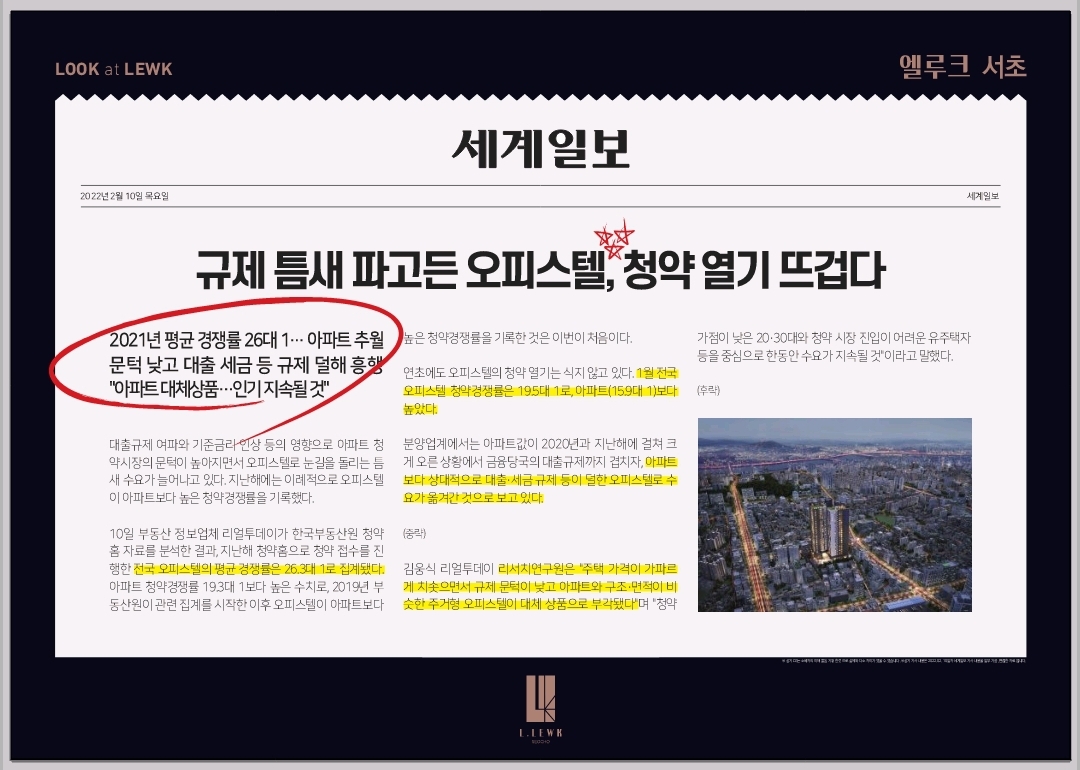
Task: Click the line '10일 부동산 정보업체 리얼투데이가'
Action: click(x=247, y=533)
